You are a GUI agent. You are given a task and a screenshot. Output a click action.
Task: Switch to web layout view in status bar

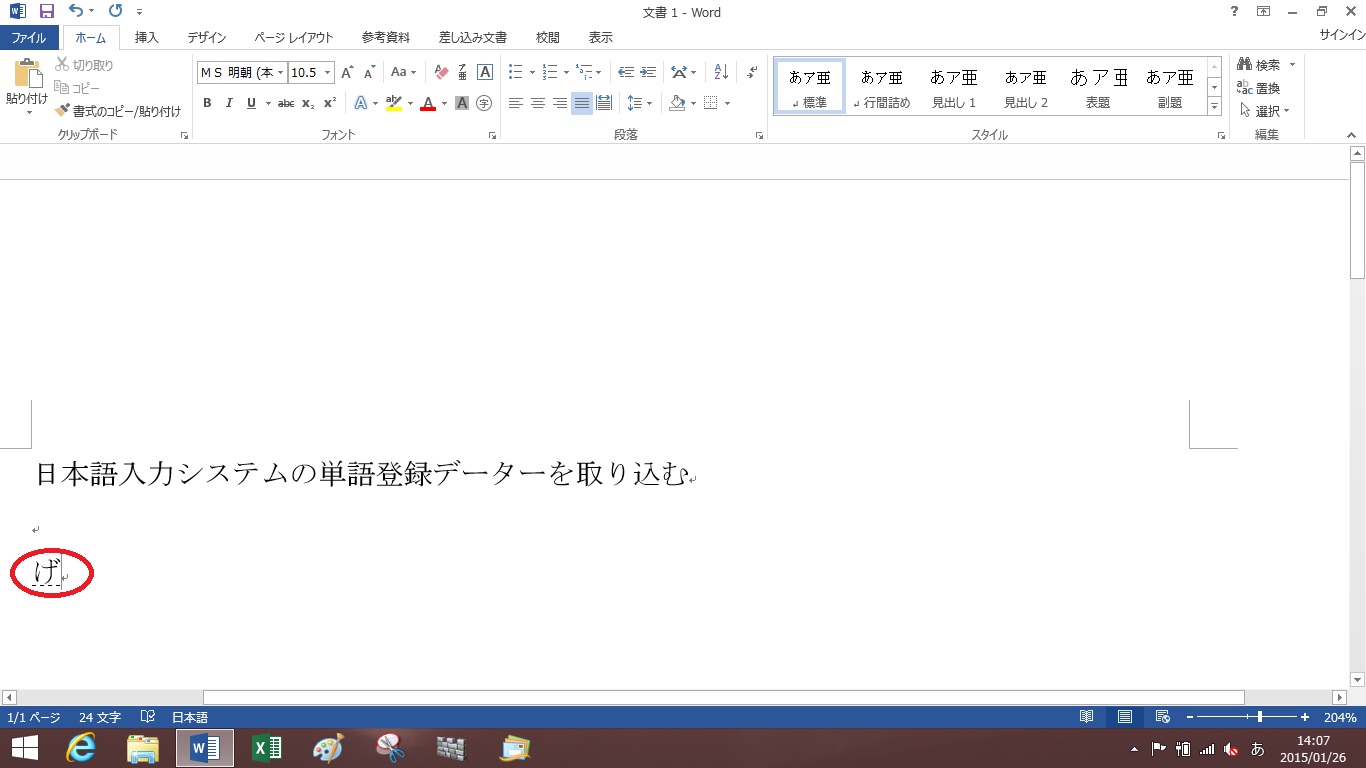[x=1162, y=717]
